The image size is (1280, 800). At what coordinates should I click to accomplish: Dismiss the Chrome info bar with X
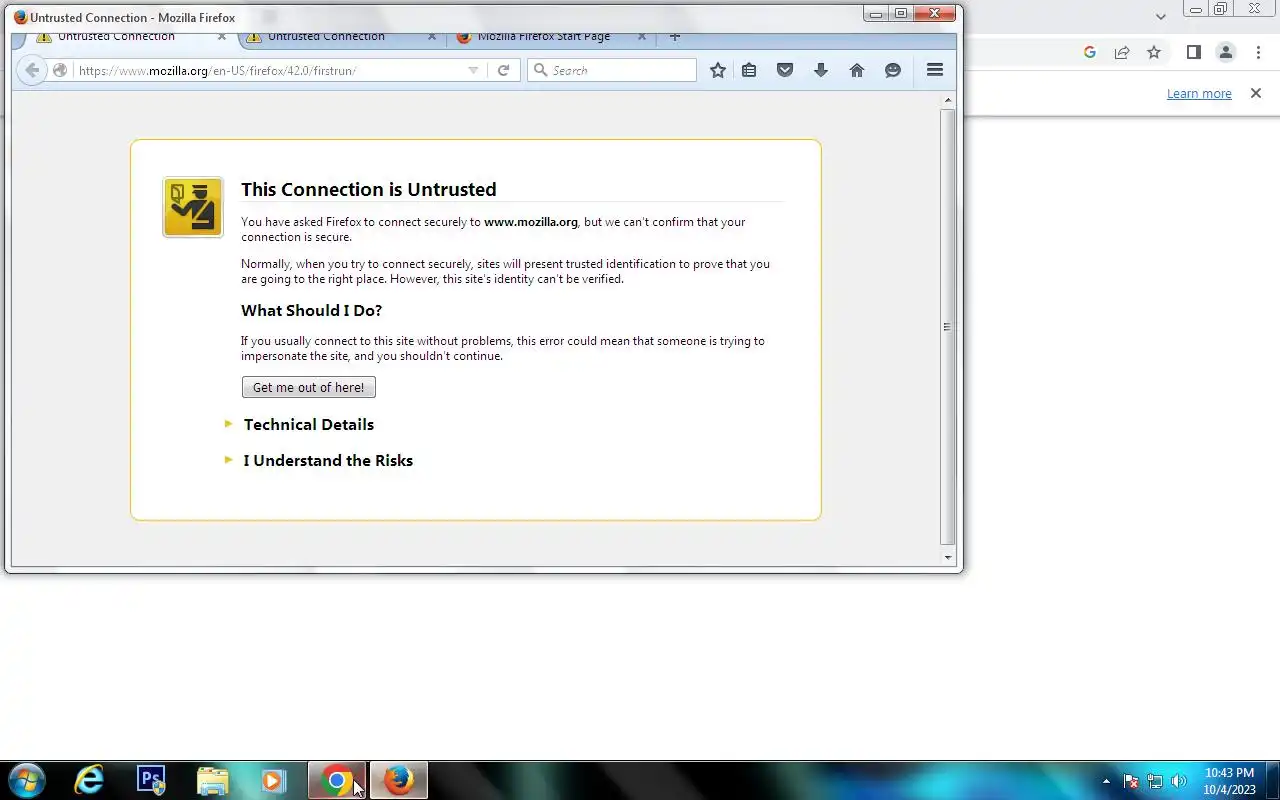click(1256, 93)
